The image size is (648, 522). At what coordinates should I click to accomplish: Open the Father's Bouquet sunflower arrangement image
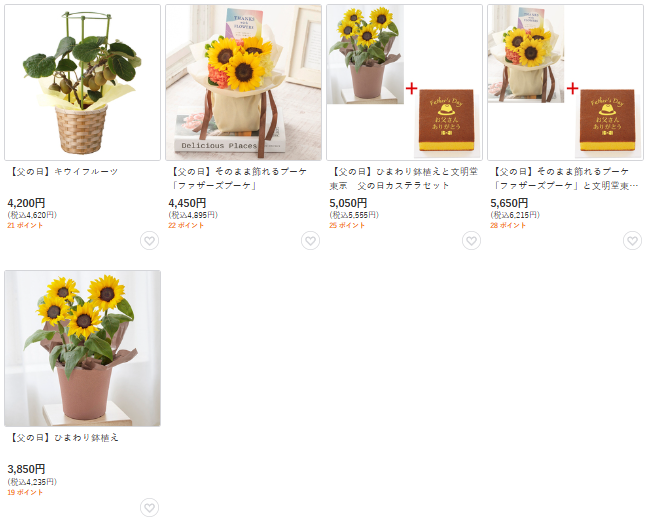[243, 82]
